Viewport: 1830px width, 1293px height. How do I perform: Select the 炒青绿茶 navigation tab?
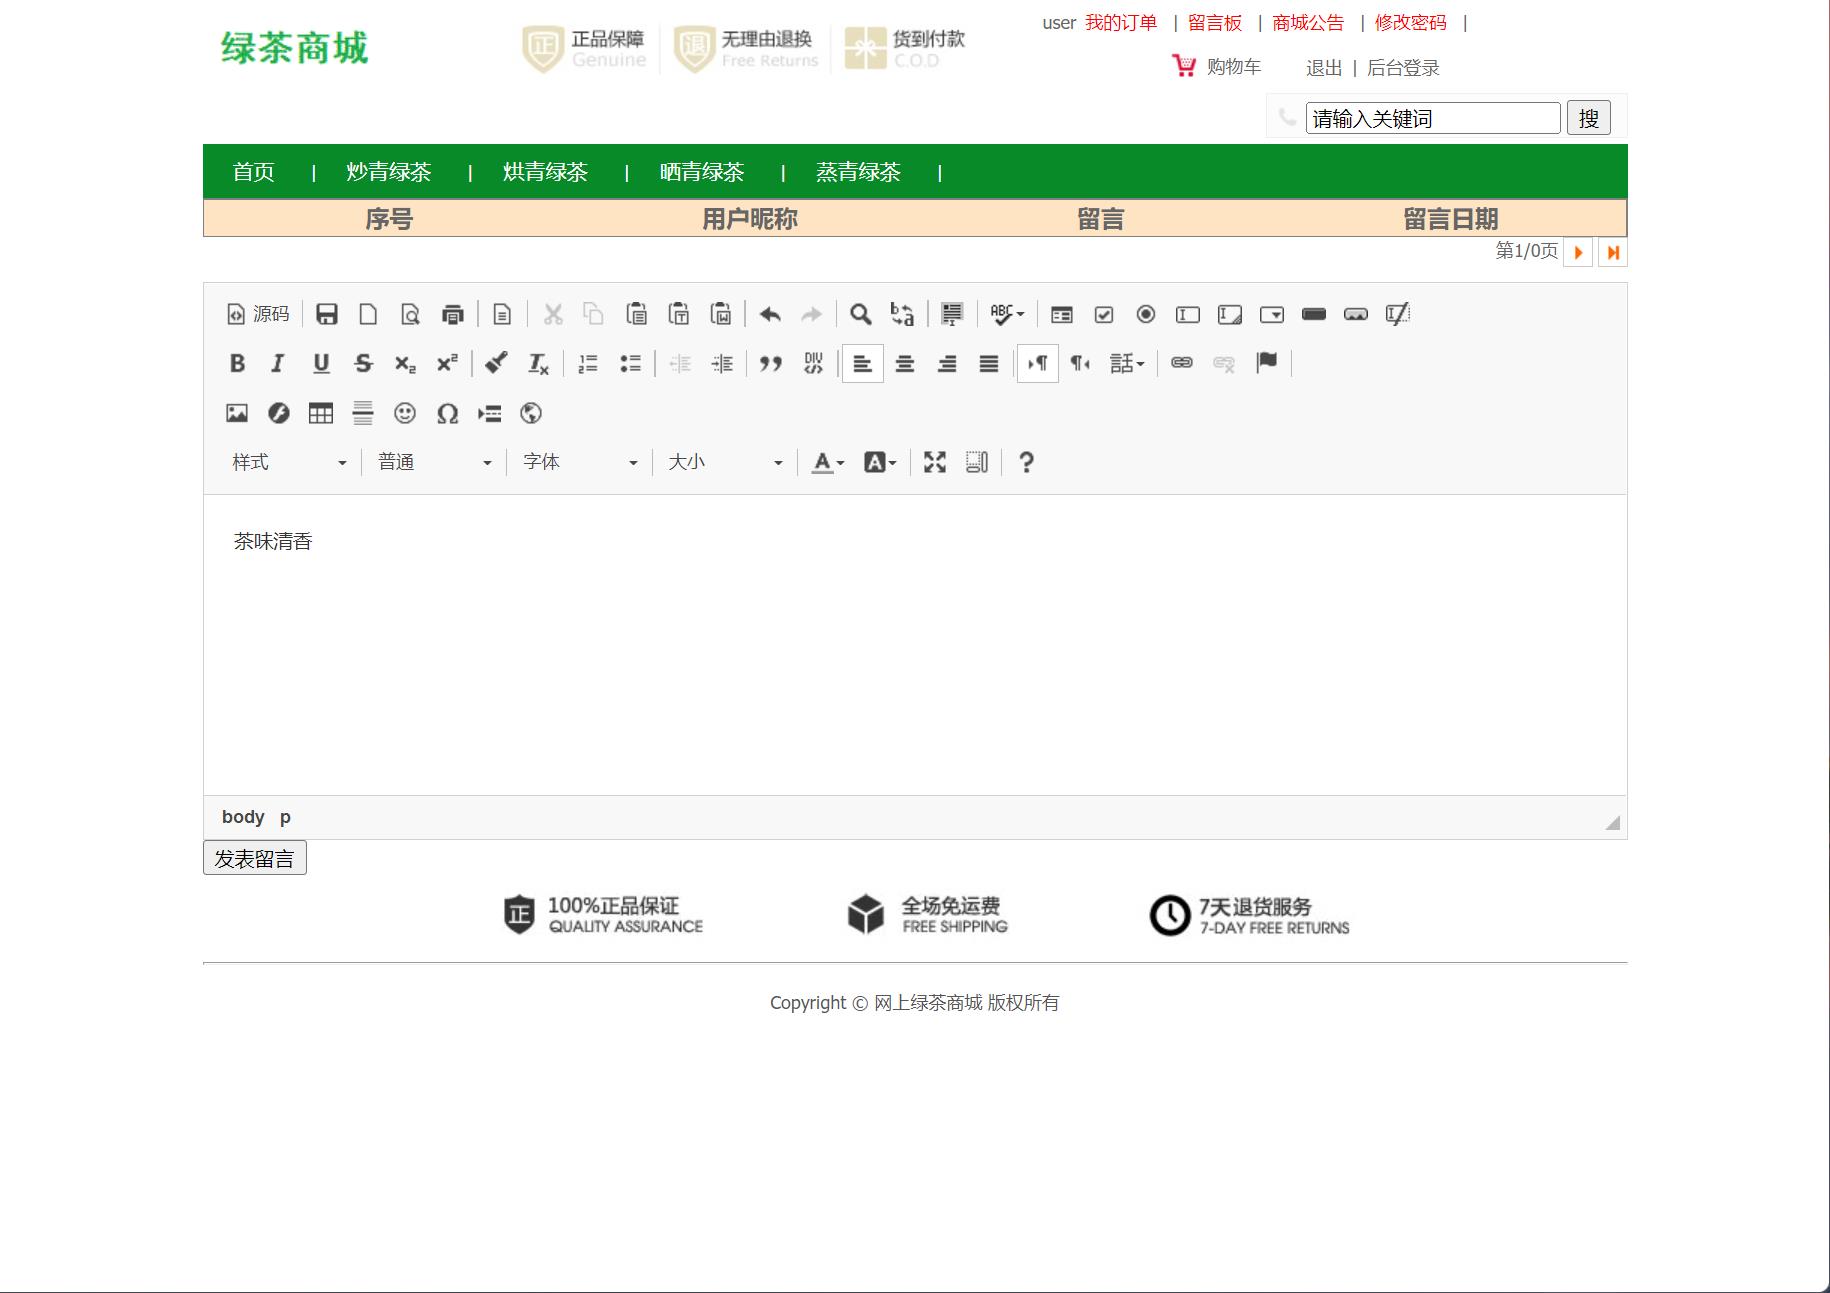[386, 171]
